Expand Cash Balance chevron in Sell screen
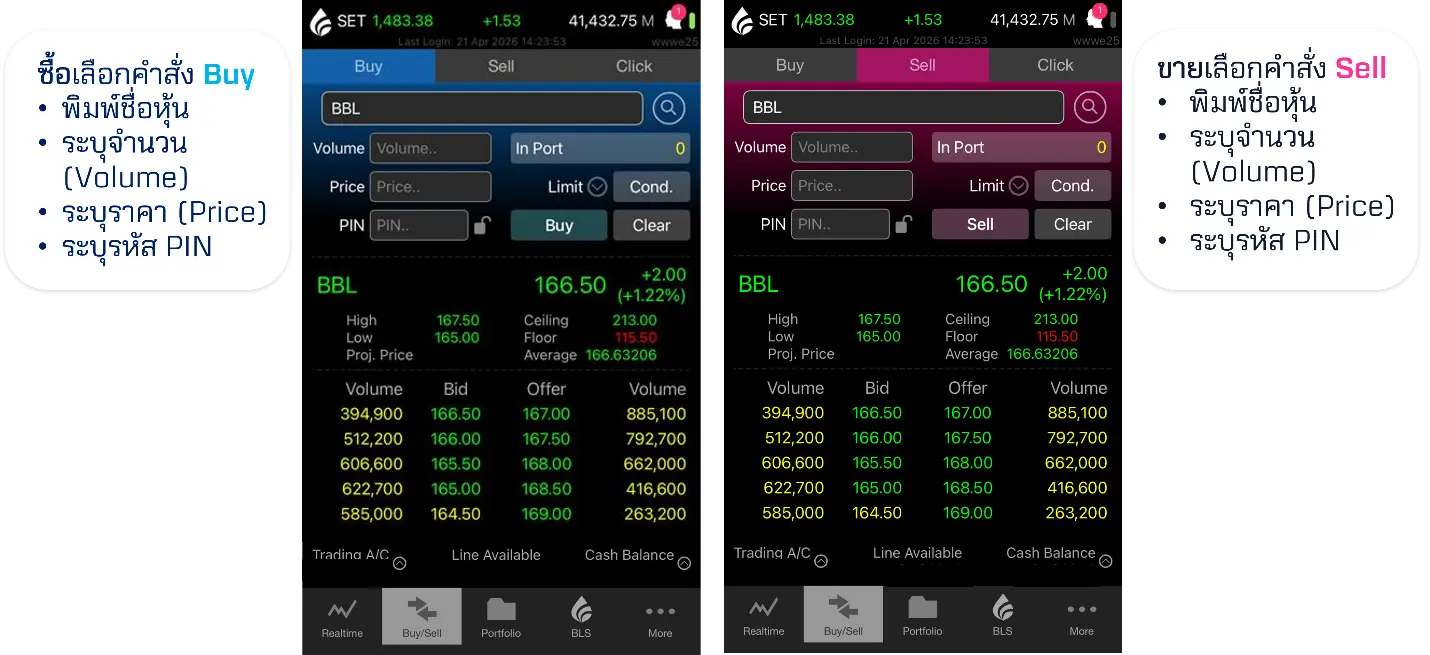 click(x=1105, y=561)
